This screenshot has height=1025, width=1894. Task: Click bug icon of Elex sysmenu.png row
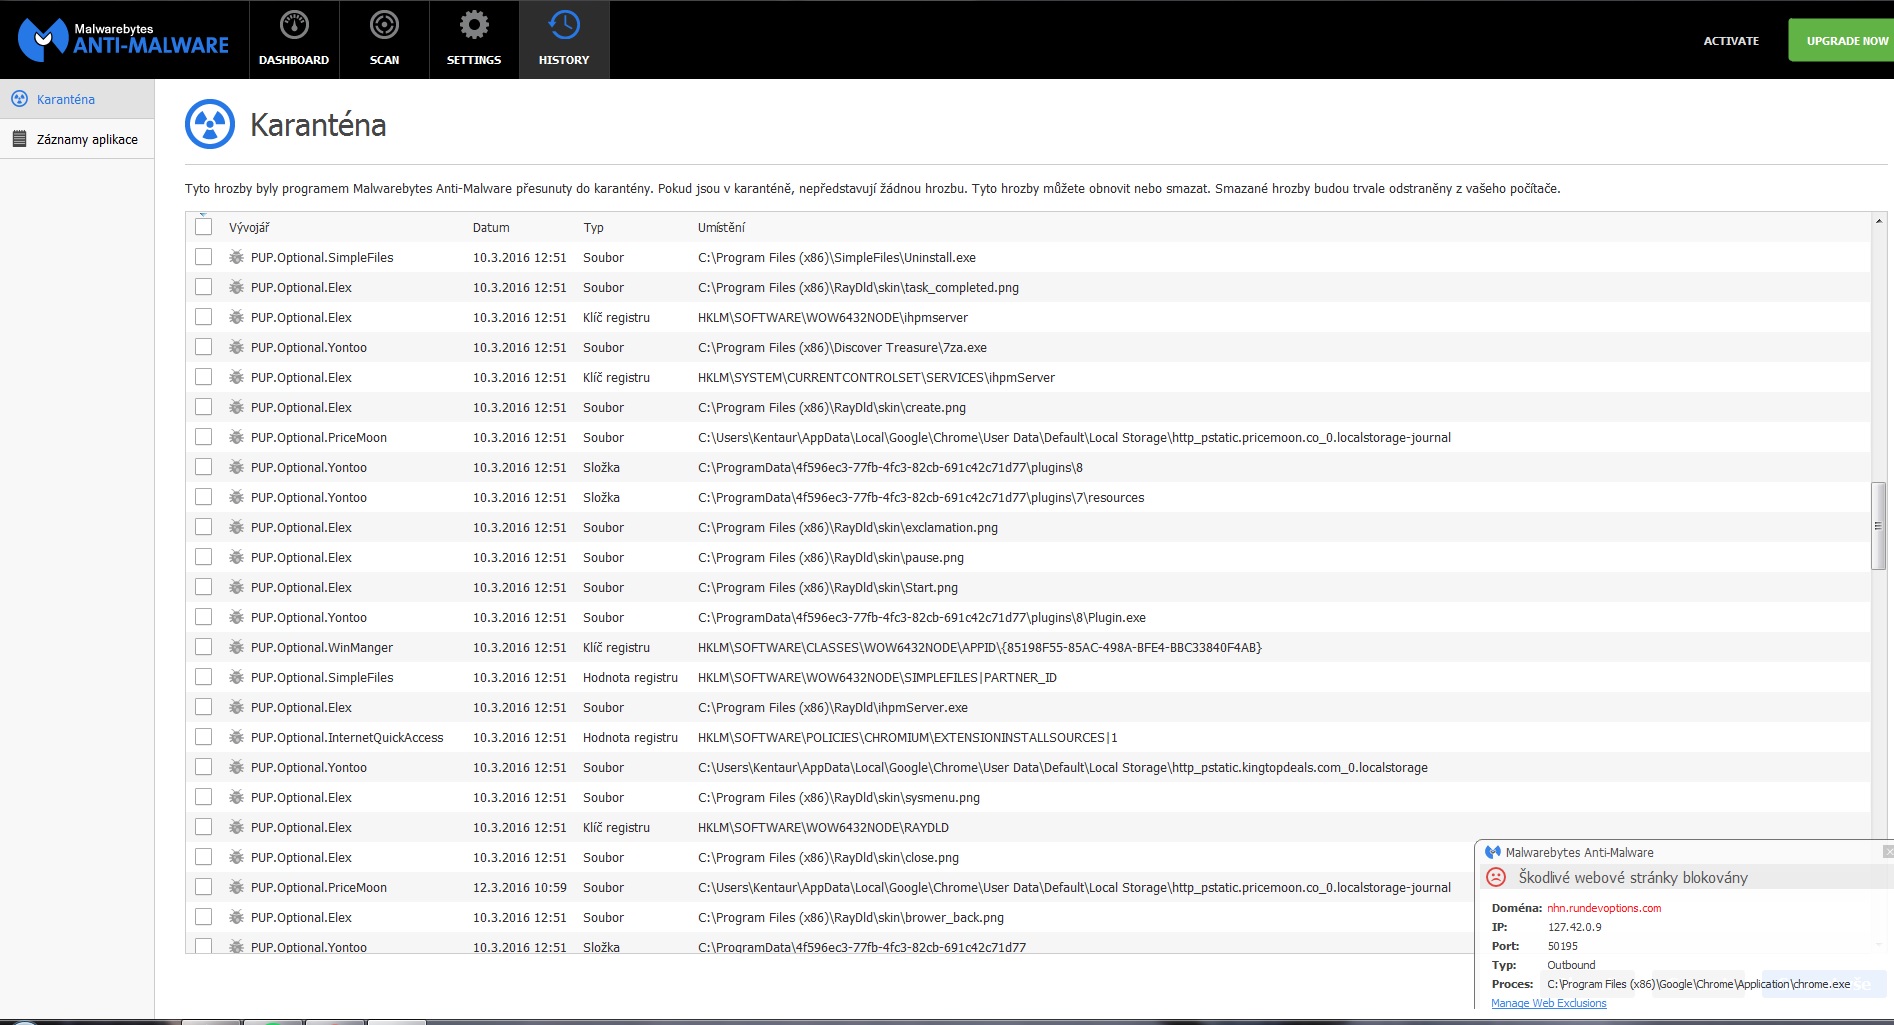tap(236, 797)
